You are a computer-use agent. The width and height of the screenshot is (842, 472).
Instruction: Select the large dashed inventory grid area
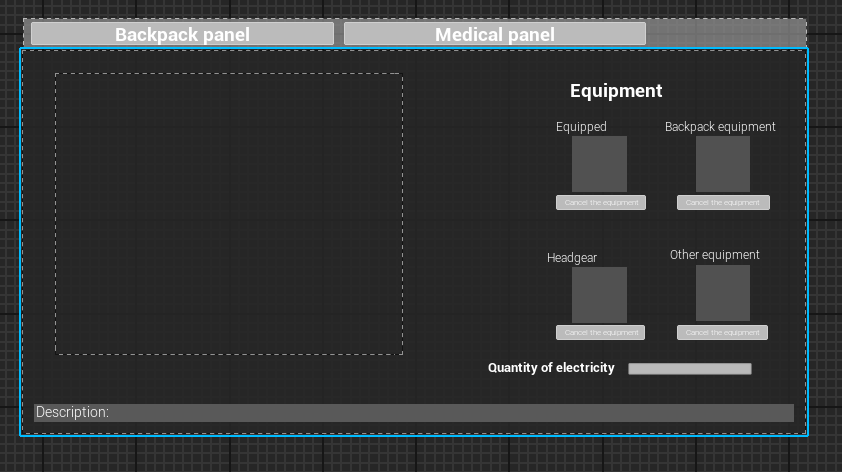point(229,214)
